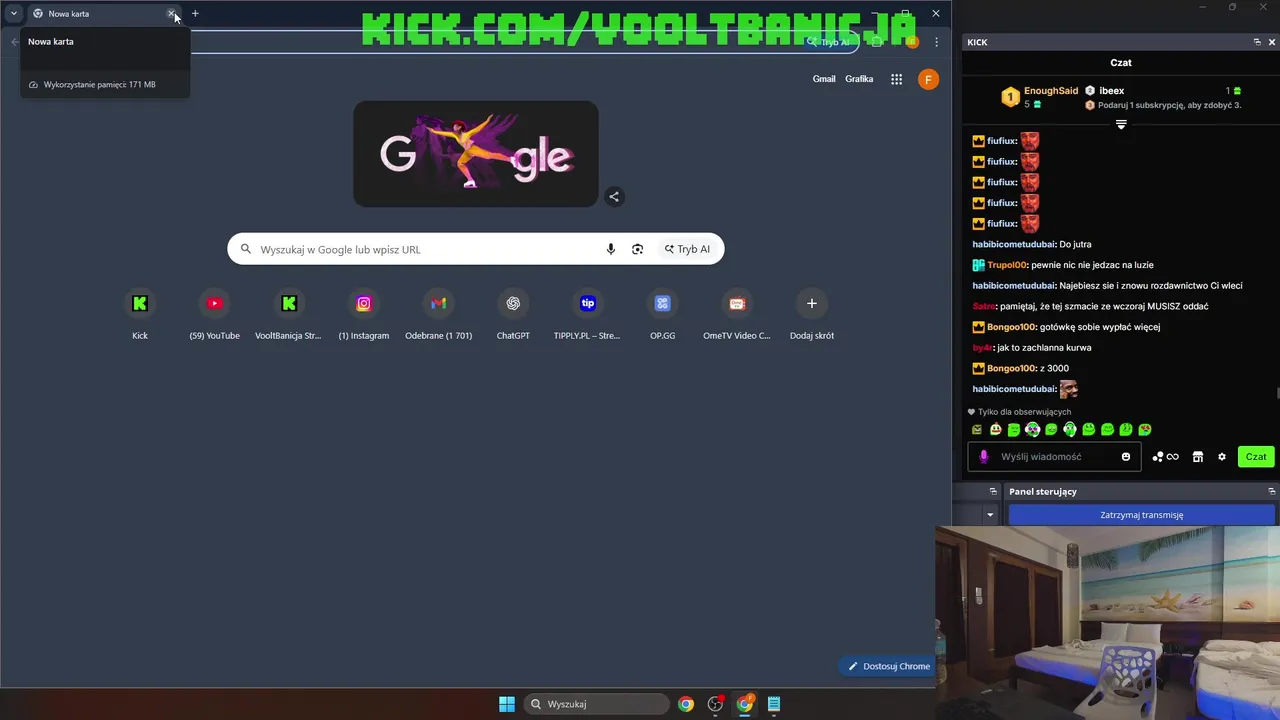The width and height of the screenshot is (1280, 720).
Task: Open Chrome three-dot menu
Action: (x=936, y=42)
